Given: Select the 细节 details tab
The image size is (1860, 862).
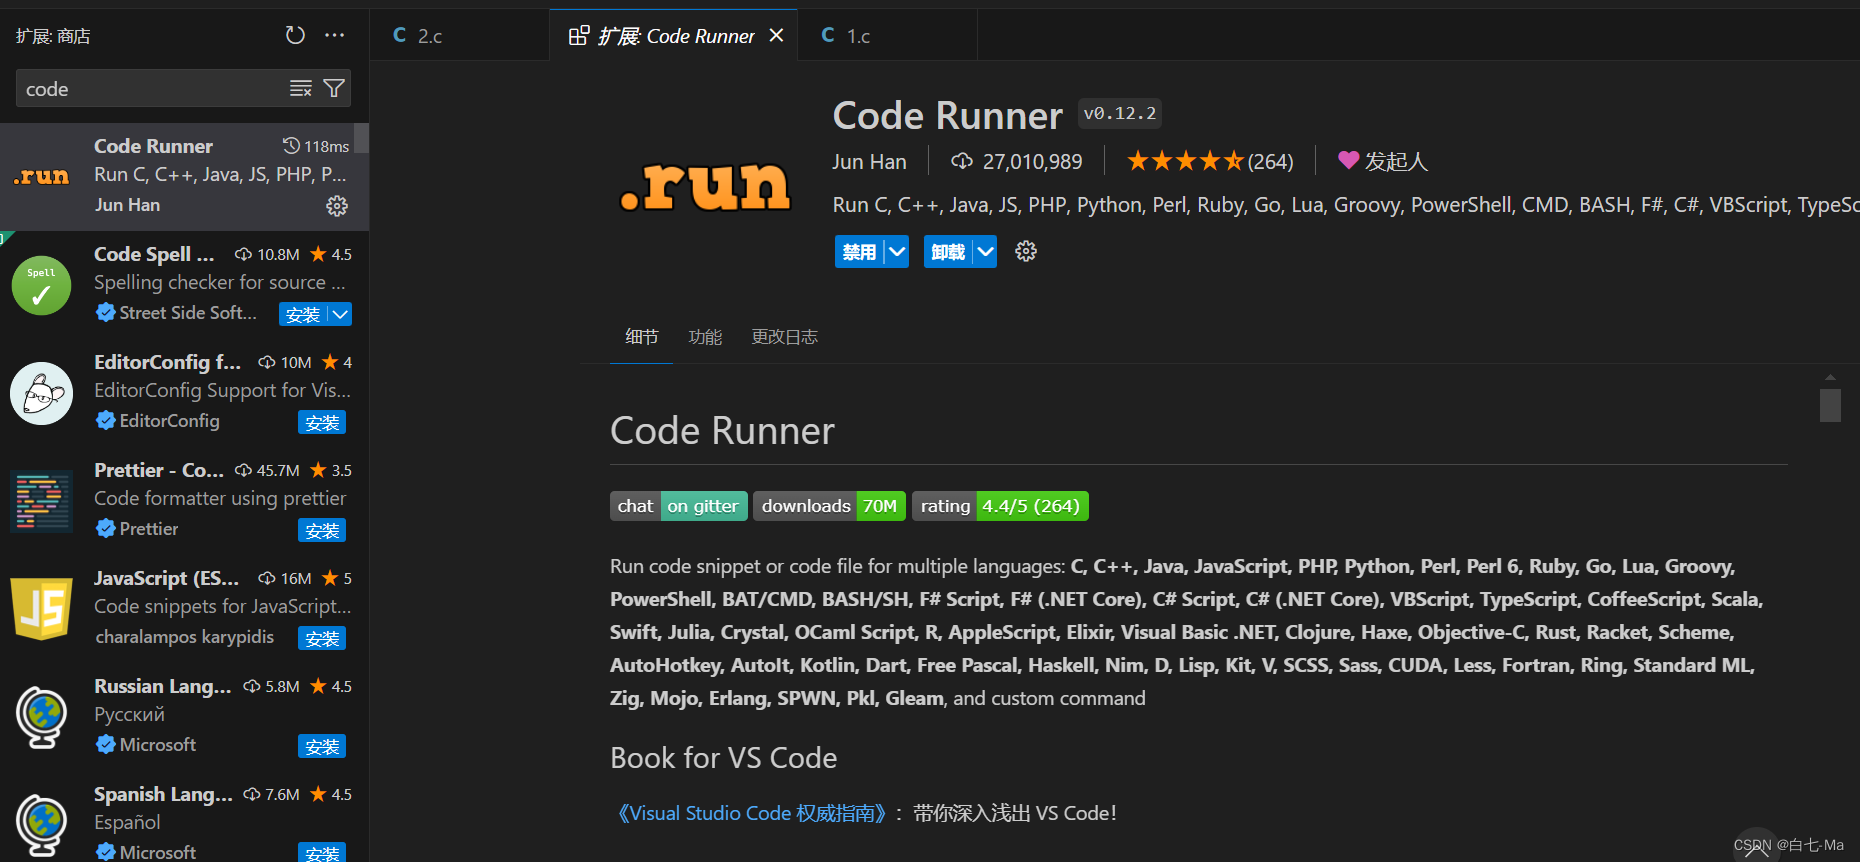Looking at the screenshot, I should pos(642,337).
